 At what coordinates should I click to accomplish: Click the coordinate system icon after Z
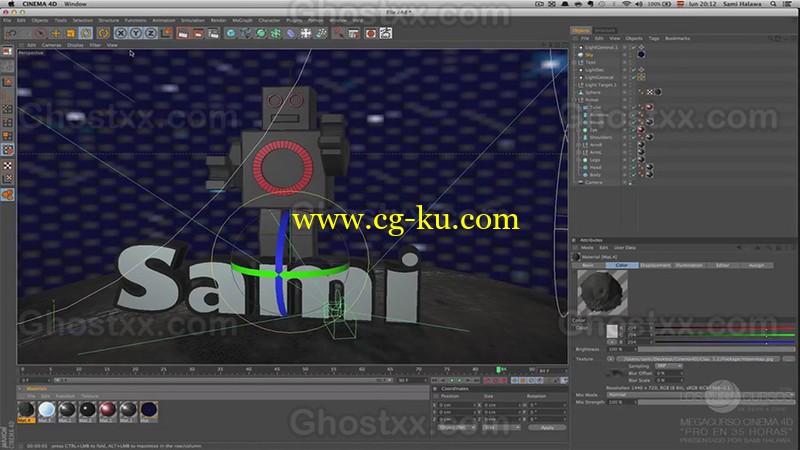point(166,33)
